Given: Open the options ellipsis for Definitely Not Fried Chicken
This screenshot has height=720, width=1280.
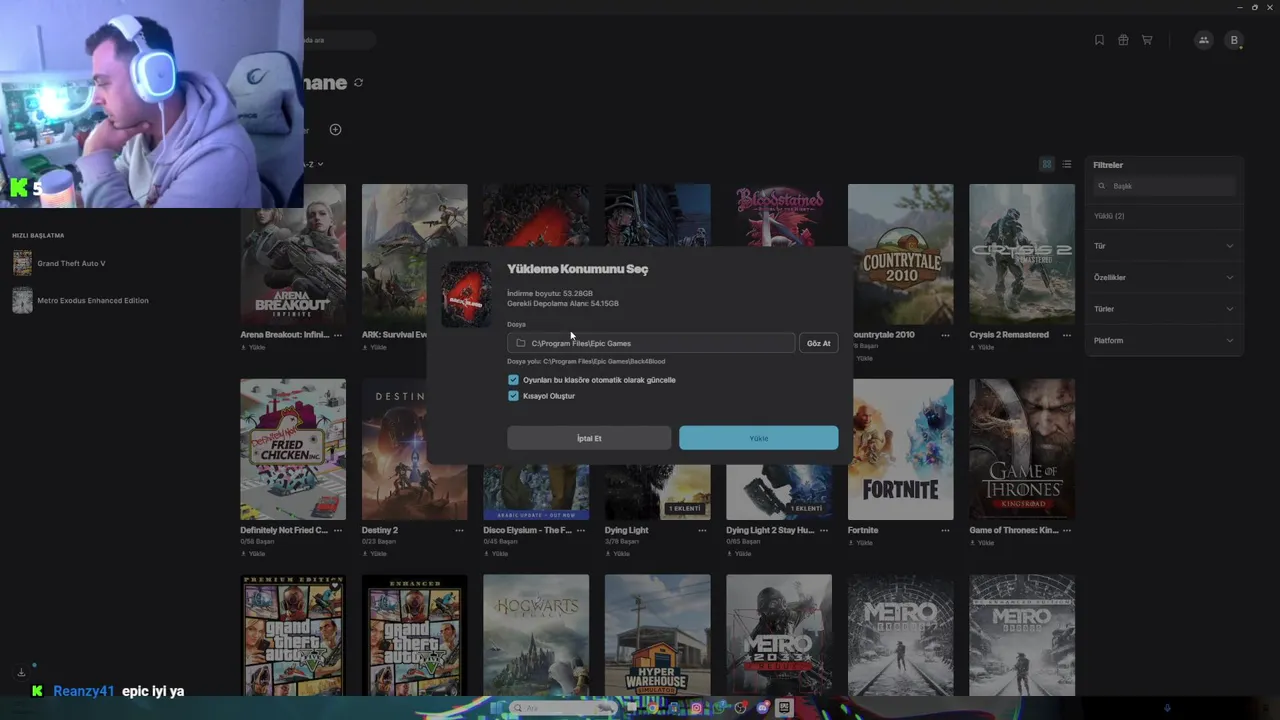Looking at the screenshot, I should coord(338,530).
